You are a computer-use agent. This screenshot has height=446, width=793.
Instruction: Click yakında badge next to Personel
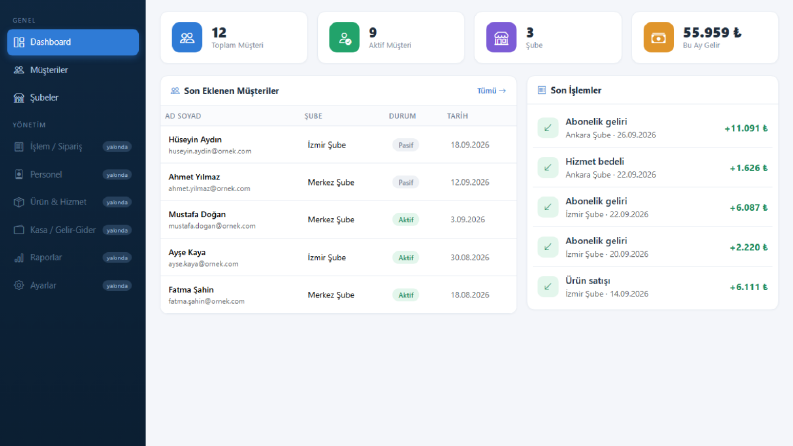(117, 174)
